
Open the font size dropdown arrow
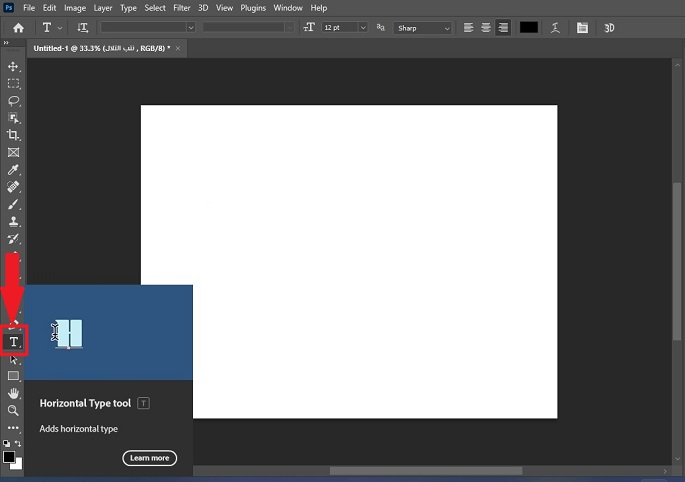[363, 28]
